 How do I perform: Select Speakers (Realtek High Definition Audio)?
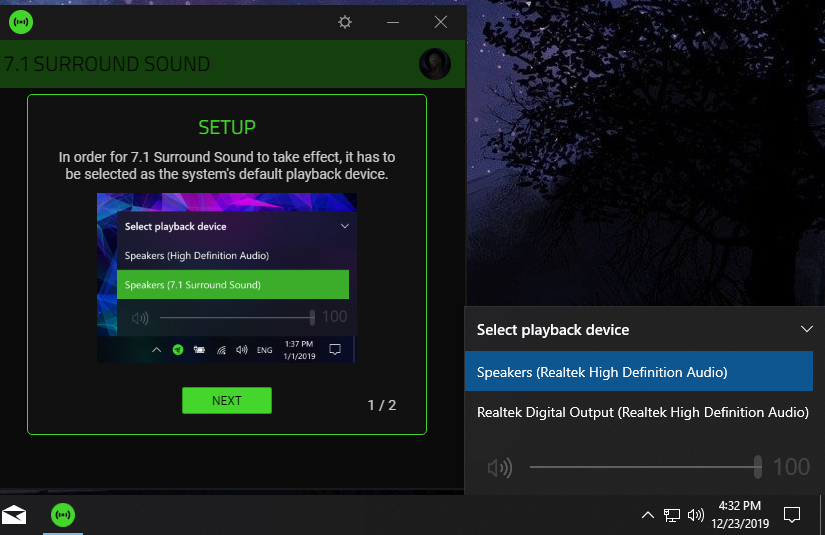639,371
